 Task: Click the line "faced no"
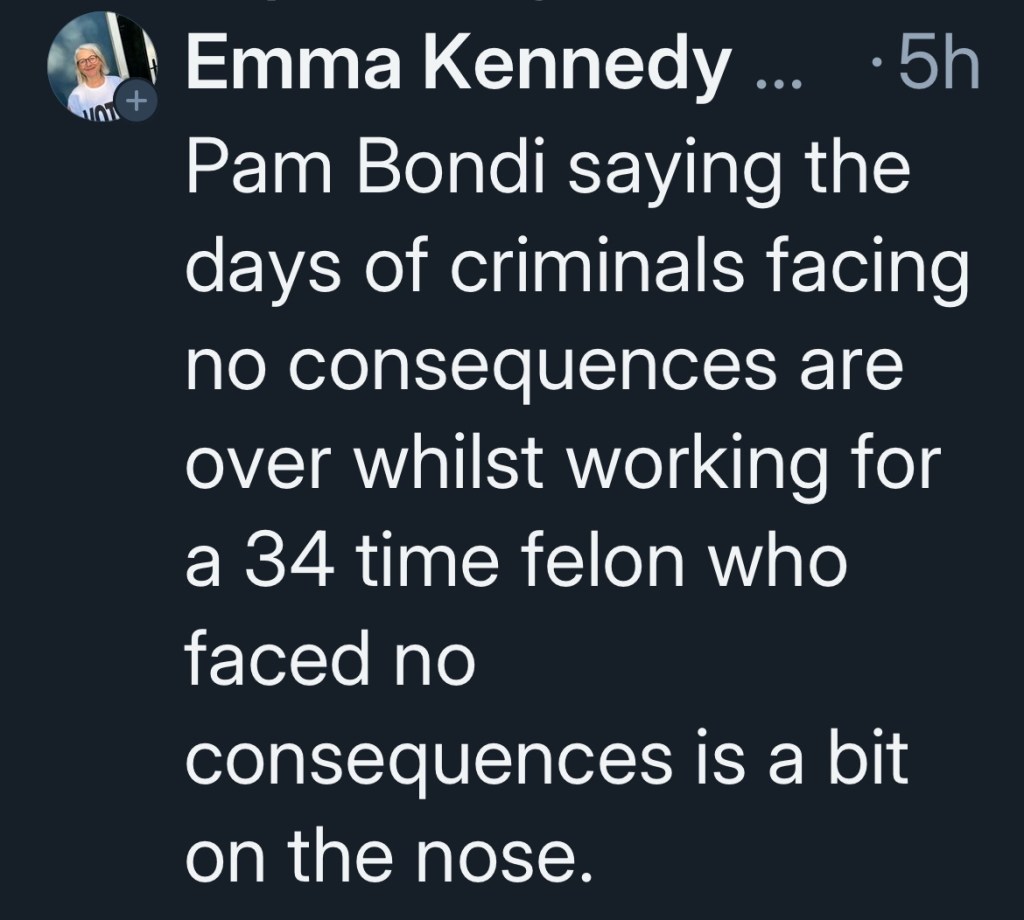(x=329, y=660)
